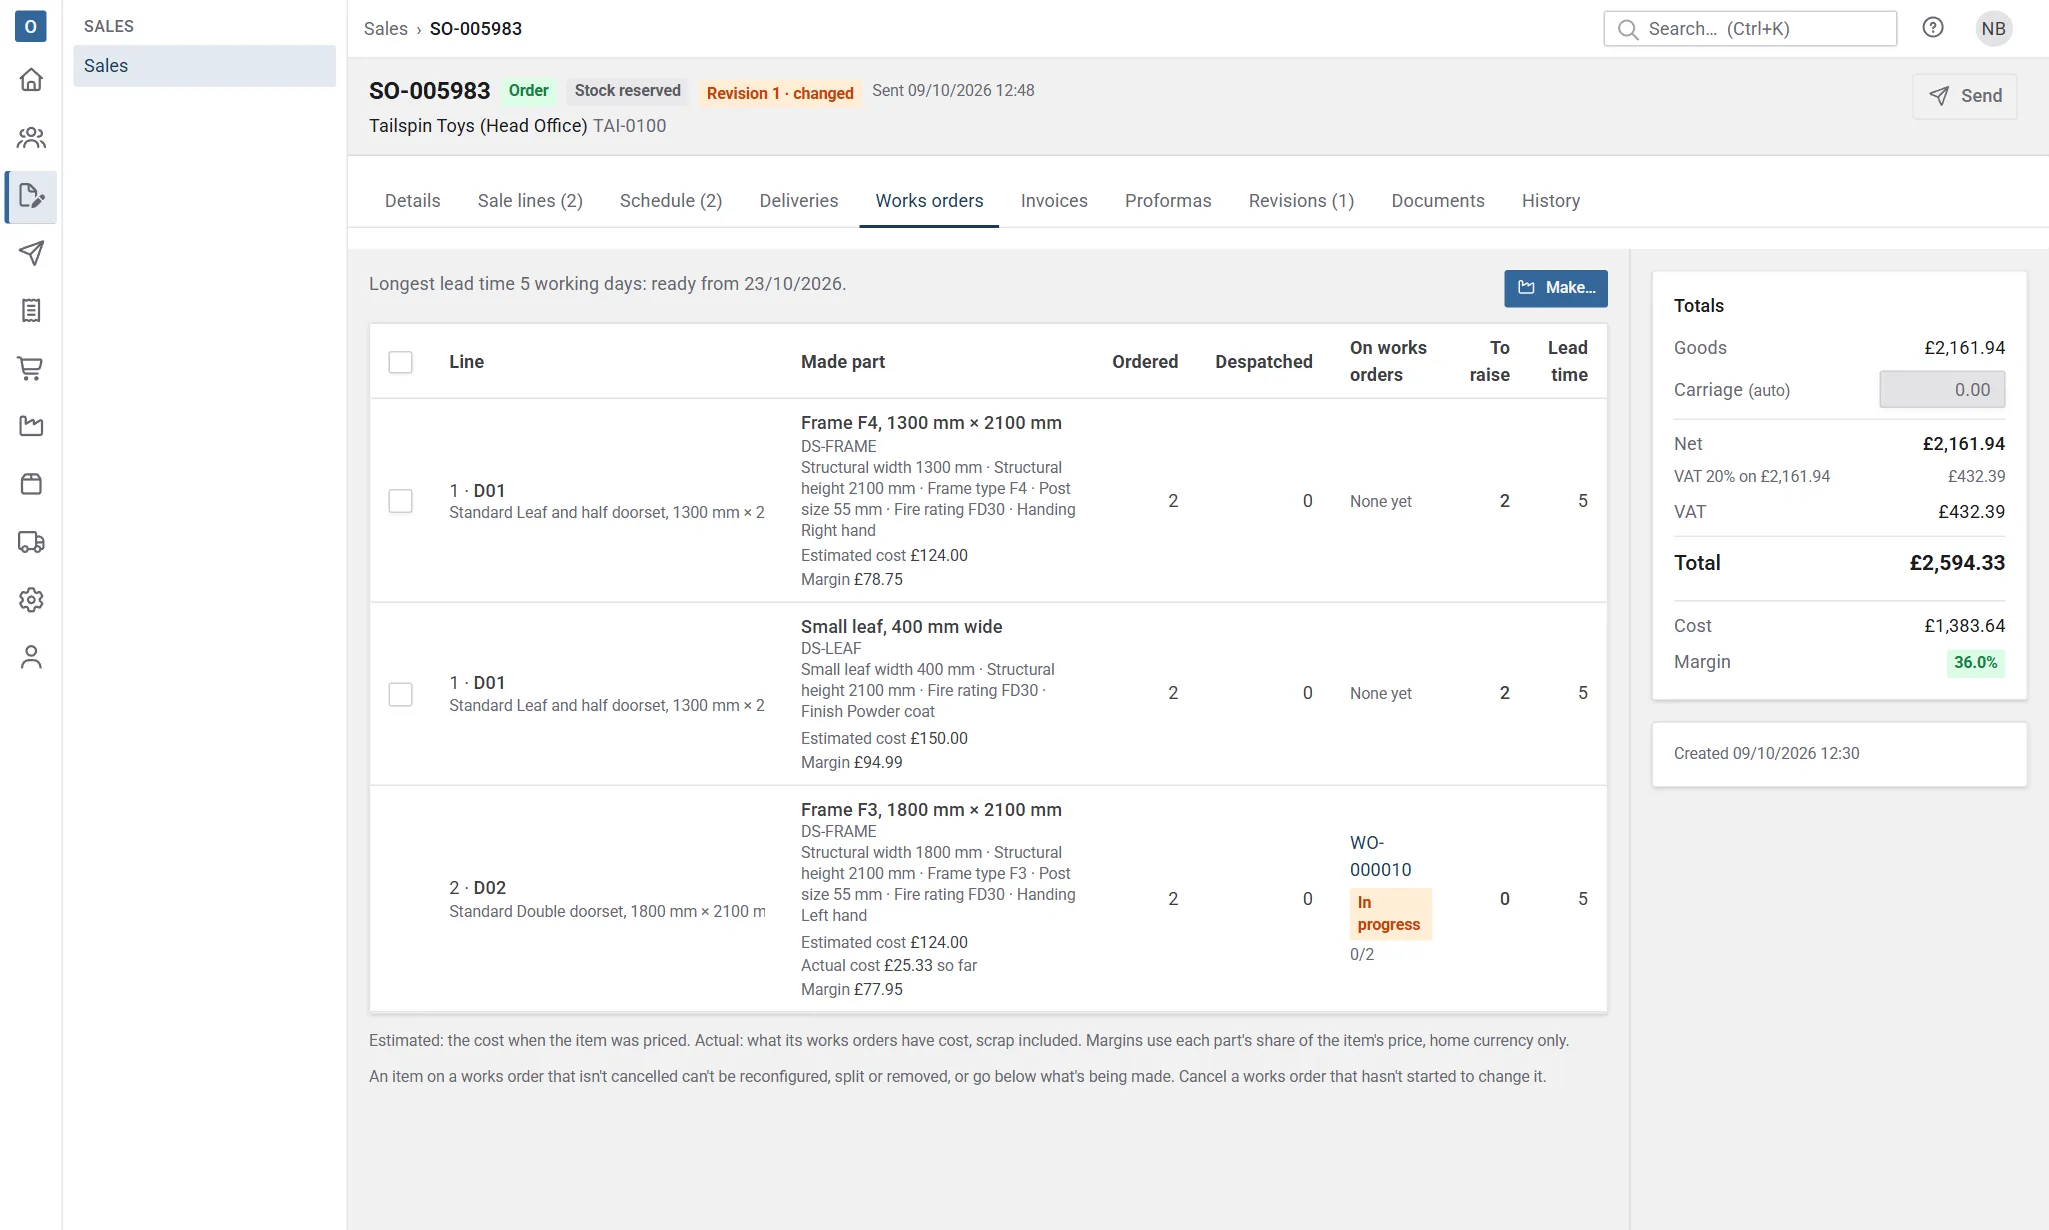Open the Schedule (2) tab

point(671,201)
